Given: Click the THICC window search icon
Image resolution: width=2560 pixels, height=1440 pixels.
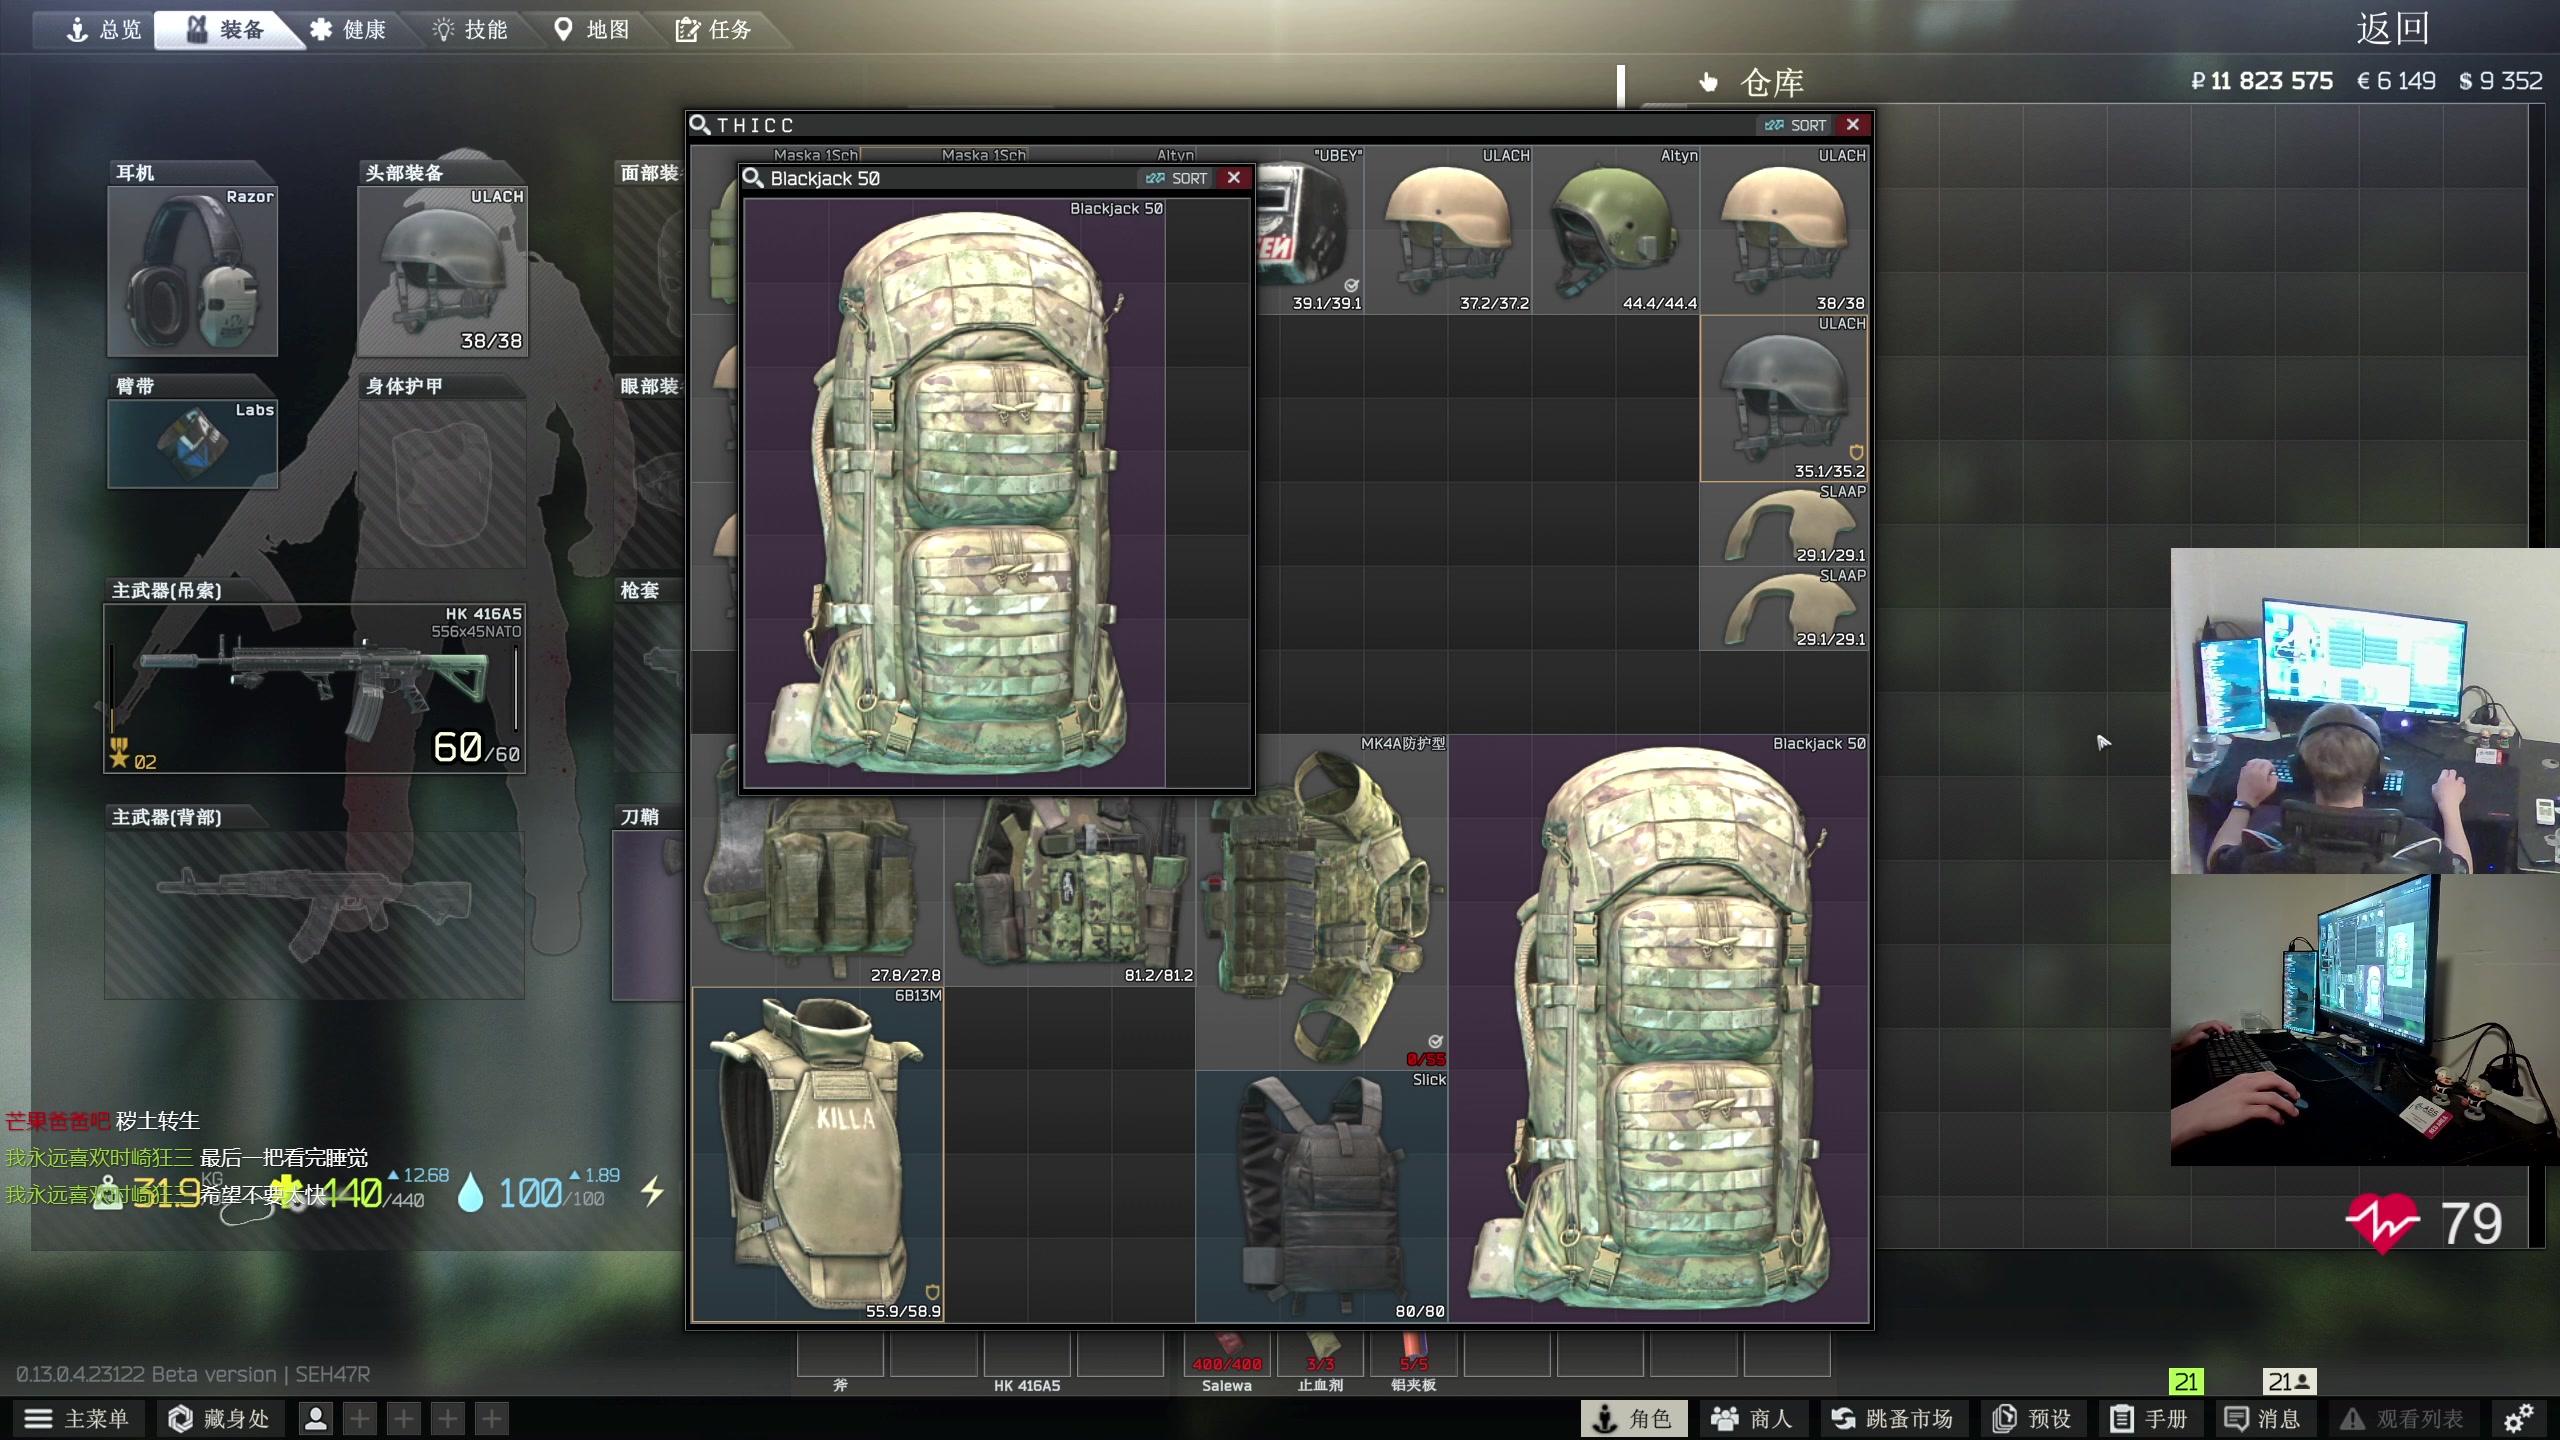Looking at the screenshot, I should 700,125.
